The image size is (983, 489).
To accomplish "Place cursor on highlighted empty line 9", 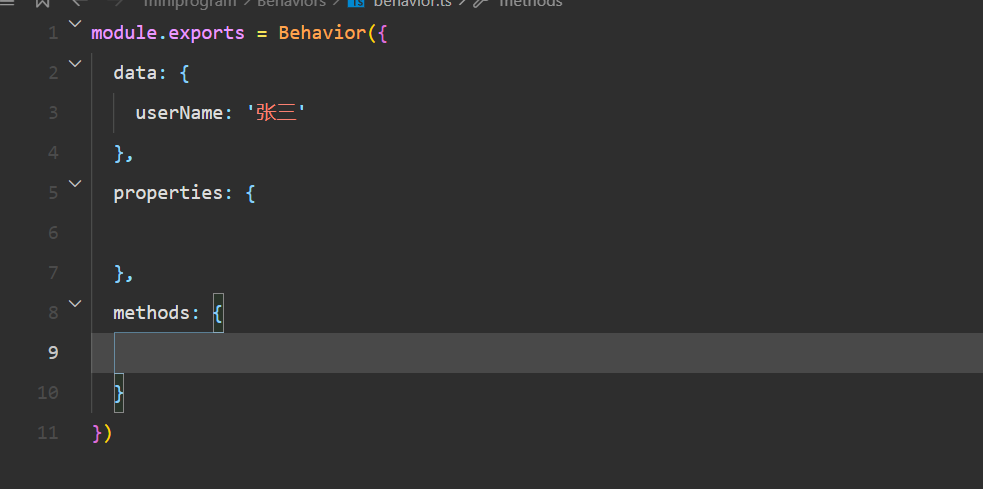I will (500, 353).
